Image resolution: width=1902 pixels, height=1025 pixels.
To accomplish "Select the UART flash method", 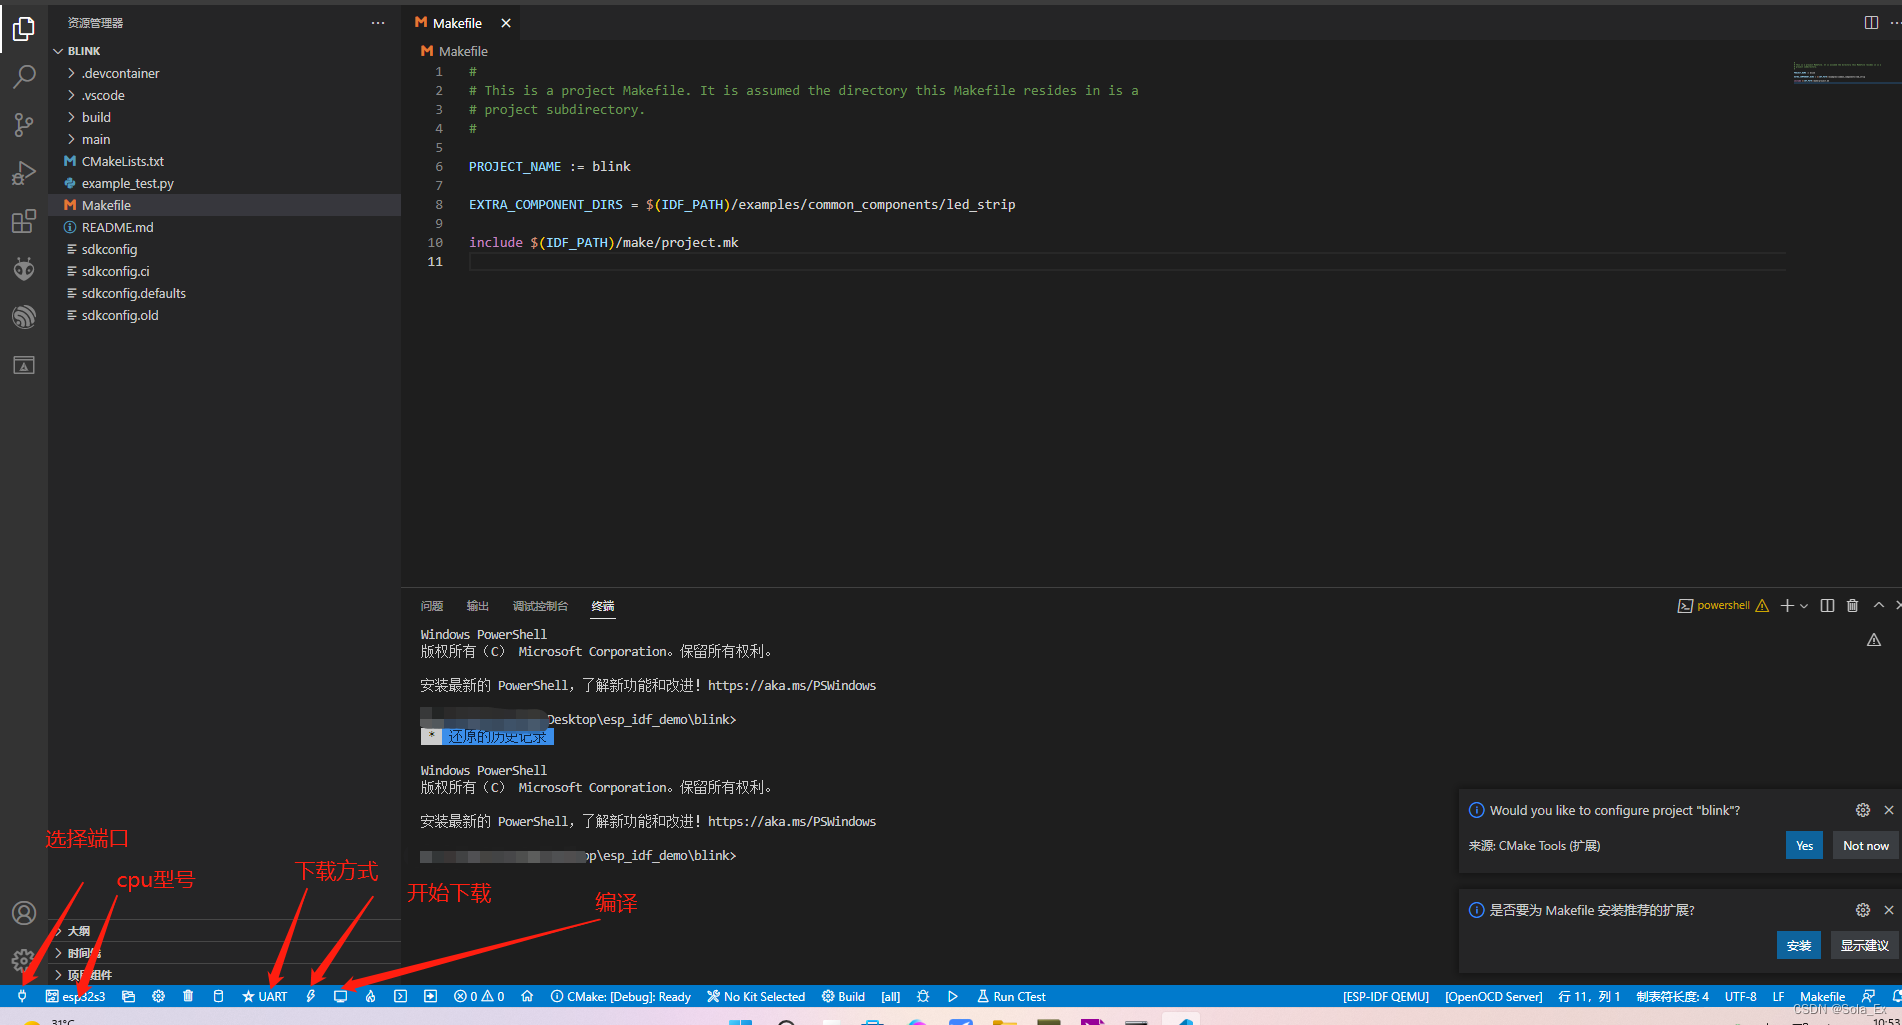I will click(x=265, y=996).
